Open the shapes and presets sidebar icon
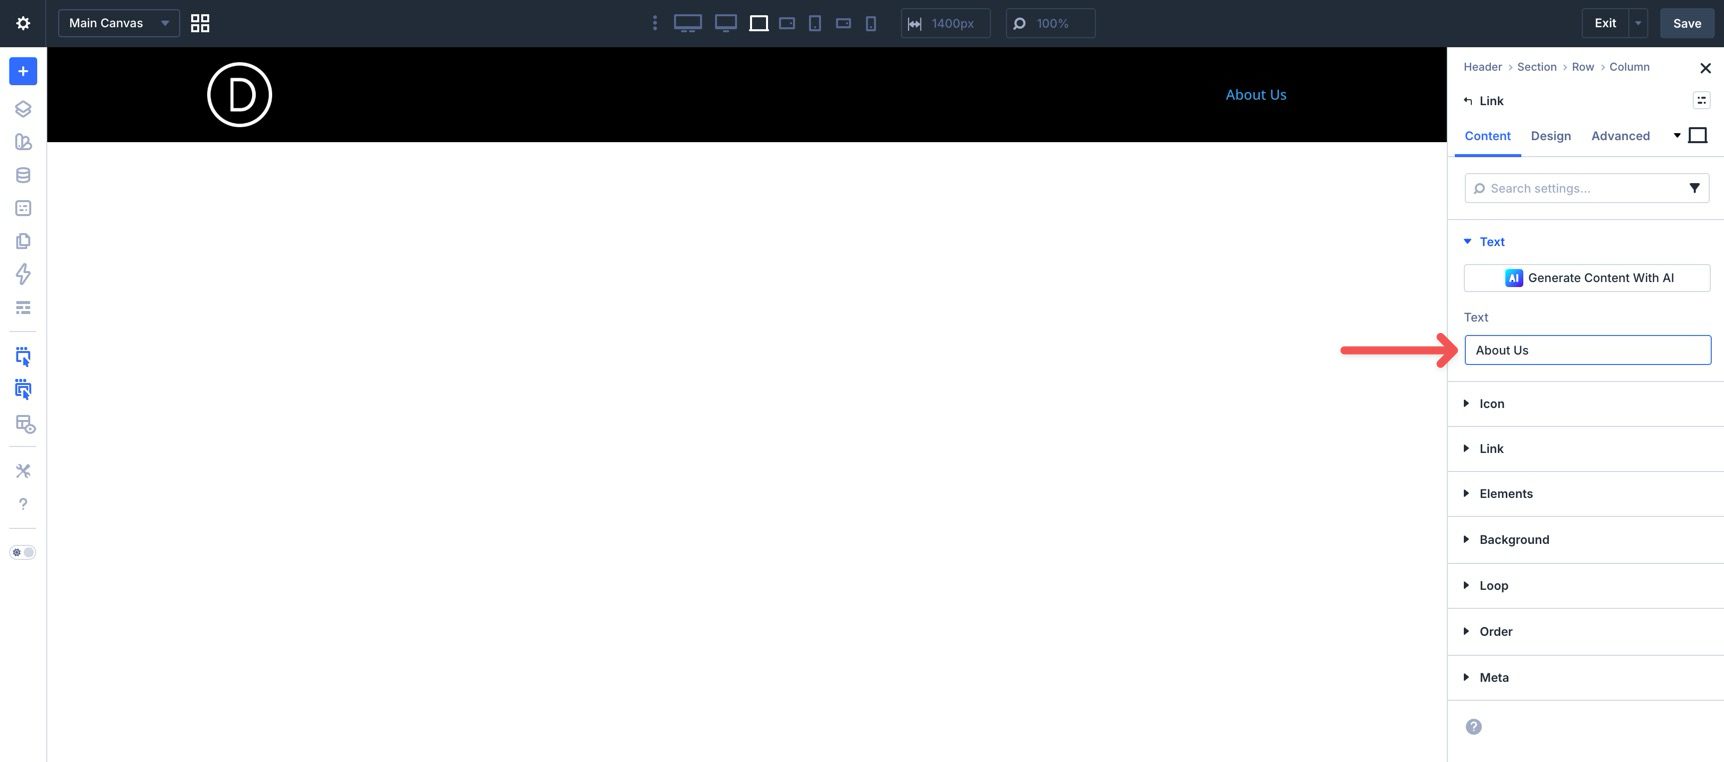The height and width of the screenshot is (762, 1724). 23,142
